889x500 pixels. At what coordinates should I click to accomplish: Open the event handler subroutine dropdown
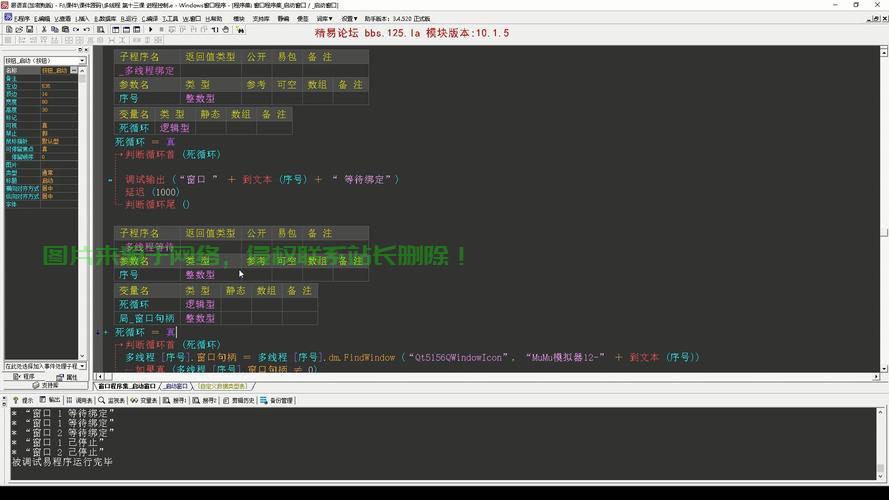pyautogui.click(x=83, y=366)
